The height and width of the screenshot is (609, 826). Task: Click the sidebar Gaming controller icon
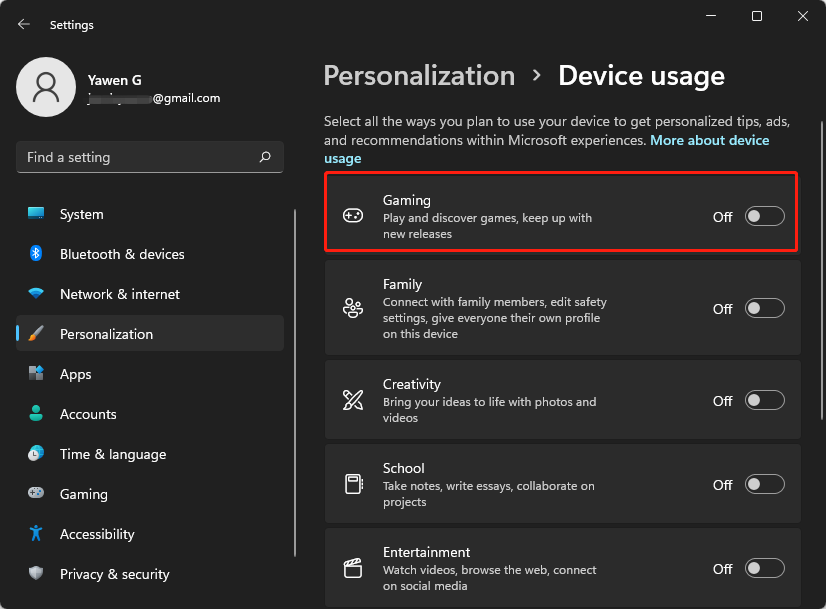(36, 493)
